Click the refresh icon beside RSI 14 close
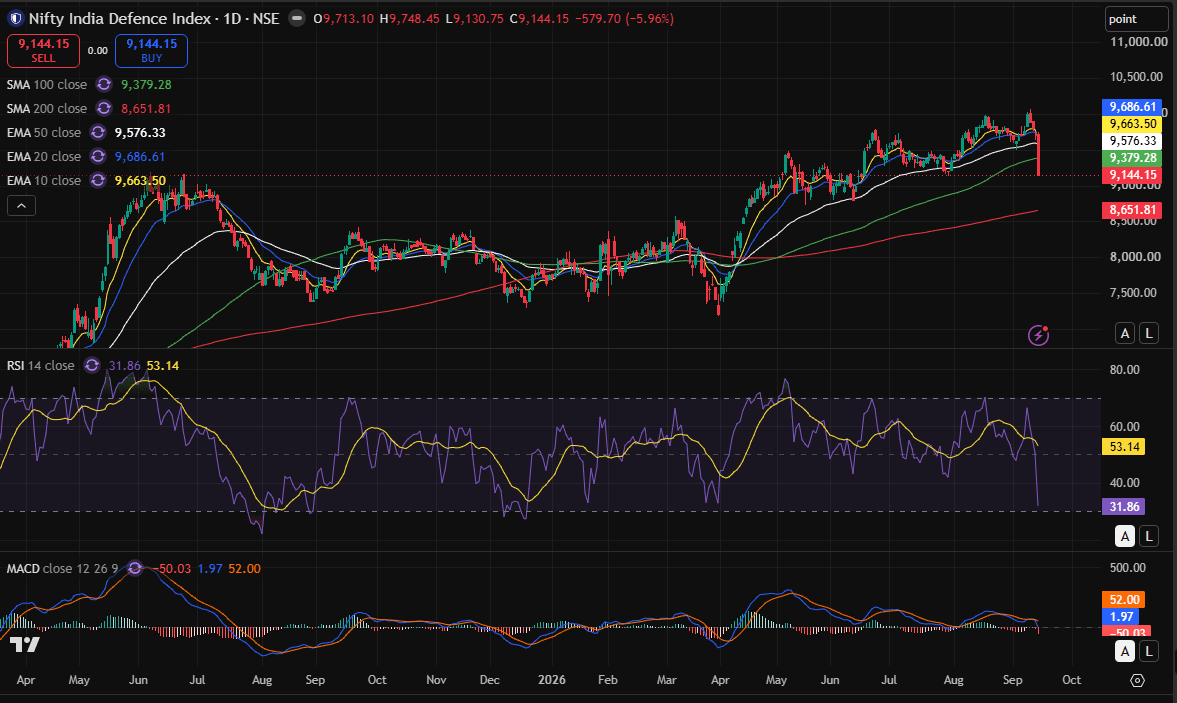Screen dimensions: 1177x703 point(92,365)
